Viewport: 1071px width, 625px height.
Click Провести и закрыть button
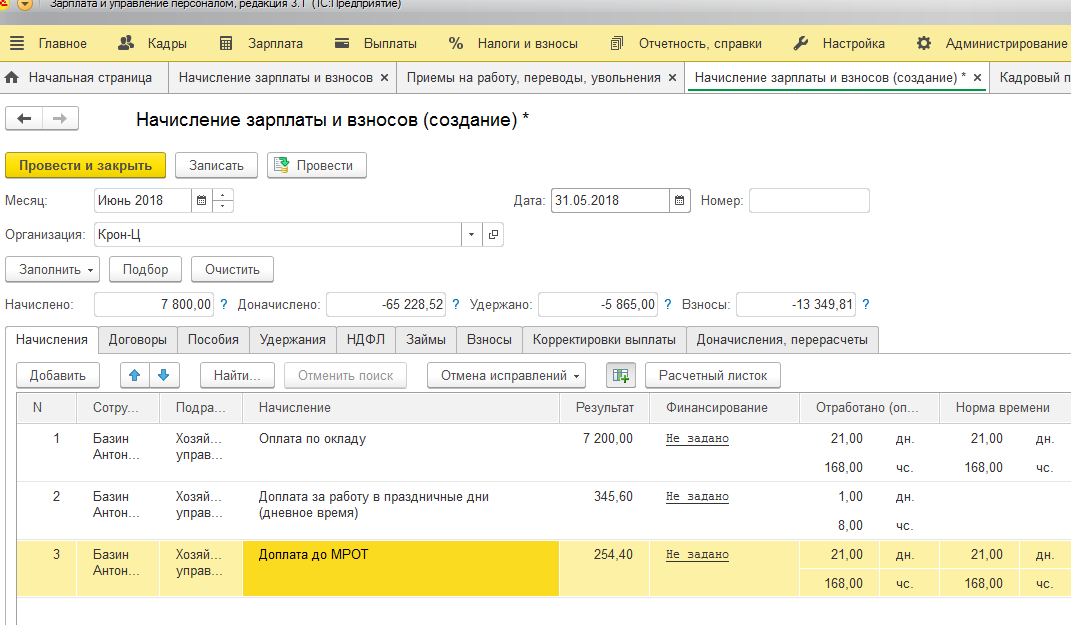(x=85, y=165)
